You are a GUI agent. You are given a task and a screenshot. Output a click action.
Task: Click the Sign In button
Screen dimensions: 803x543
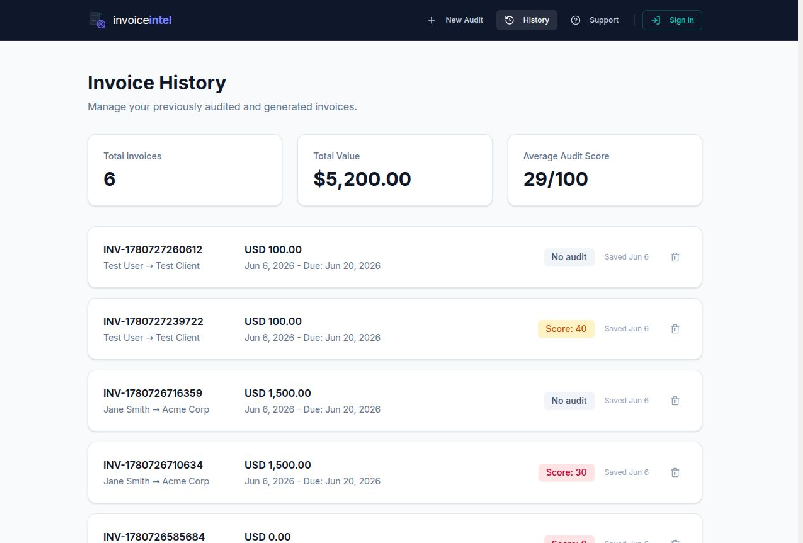[x=672, y=20]
